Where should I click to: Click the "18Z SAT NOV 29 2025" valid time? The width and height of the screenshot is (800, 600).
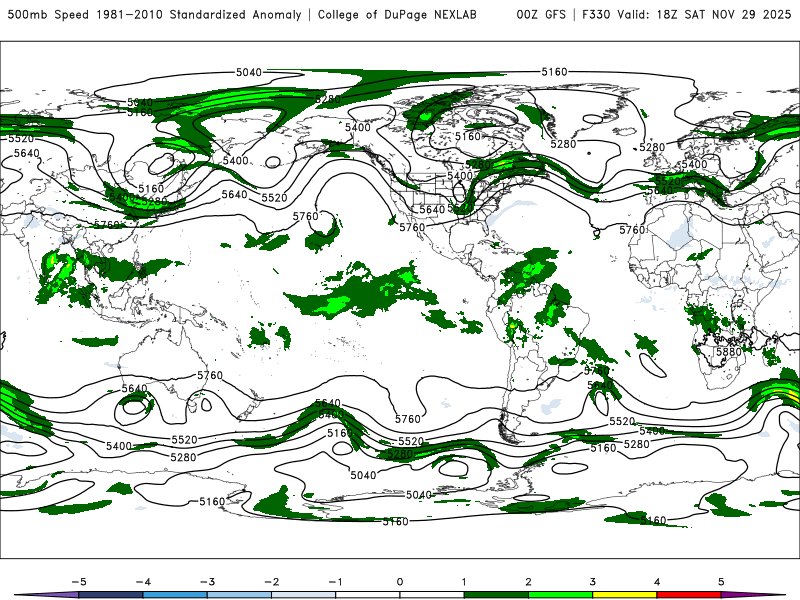(723, 14)
